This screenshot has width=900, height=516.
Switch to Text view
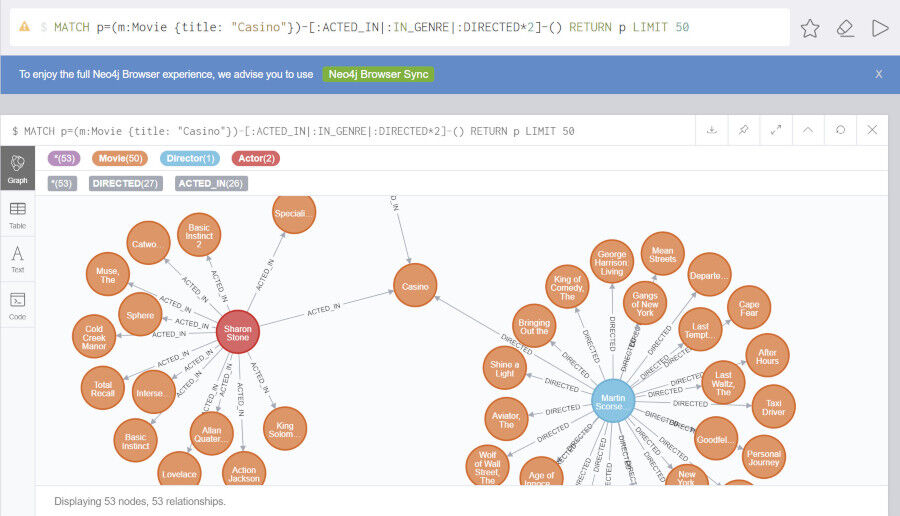[x=17, y=259]
